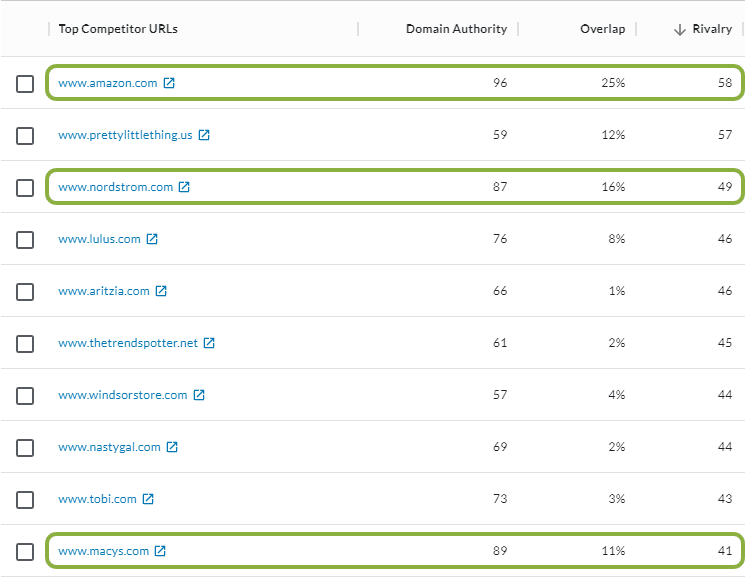
Task: Open external link icon beside www.amazon.com
Action: 169,83
